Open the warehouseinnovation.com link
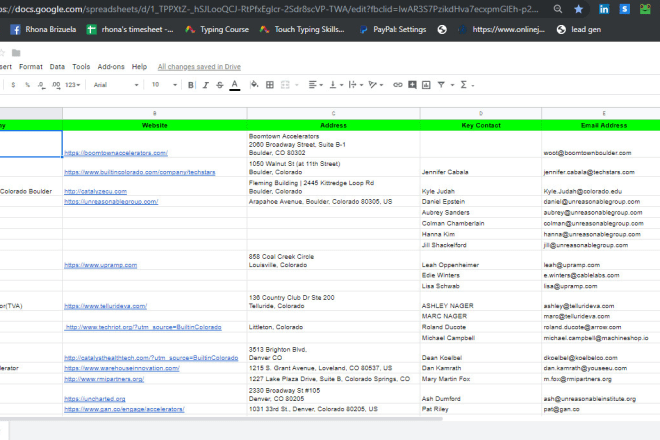The width and height of the screenshot is (660, 440). point(122,368)
